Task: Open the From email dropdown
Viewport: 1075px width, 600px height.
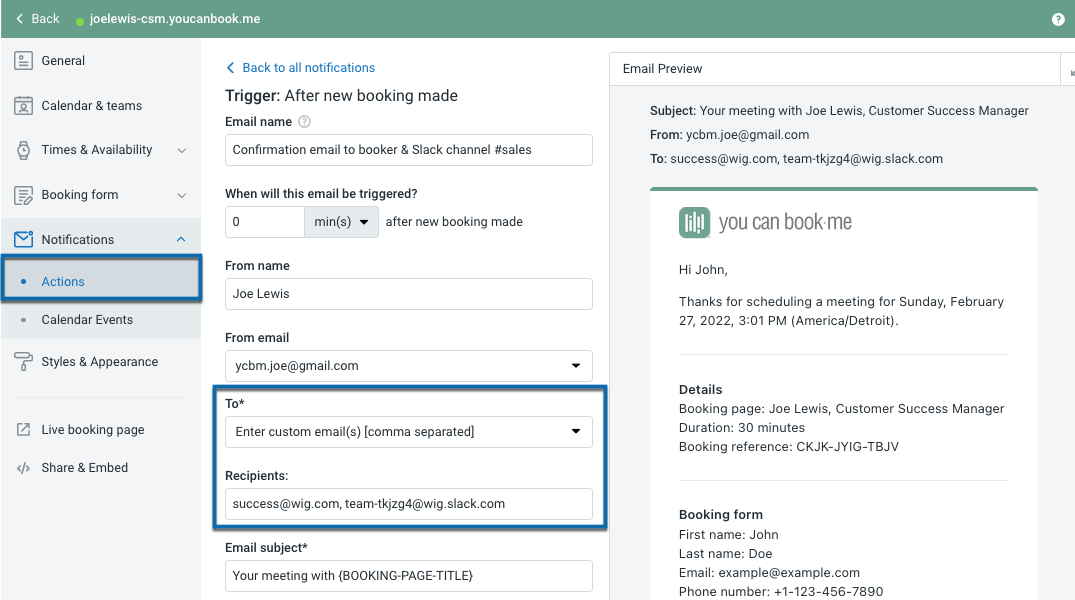Action: coord(577,366)
